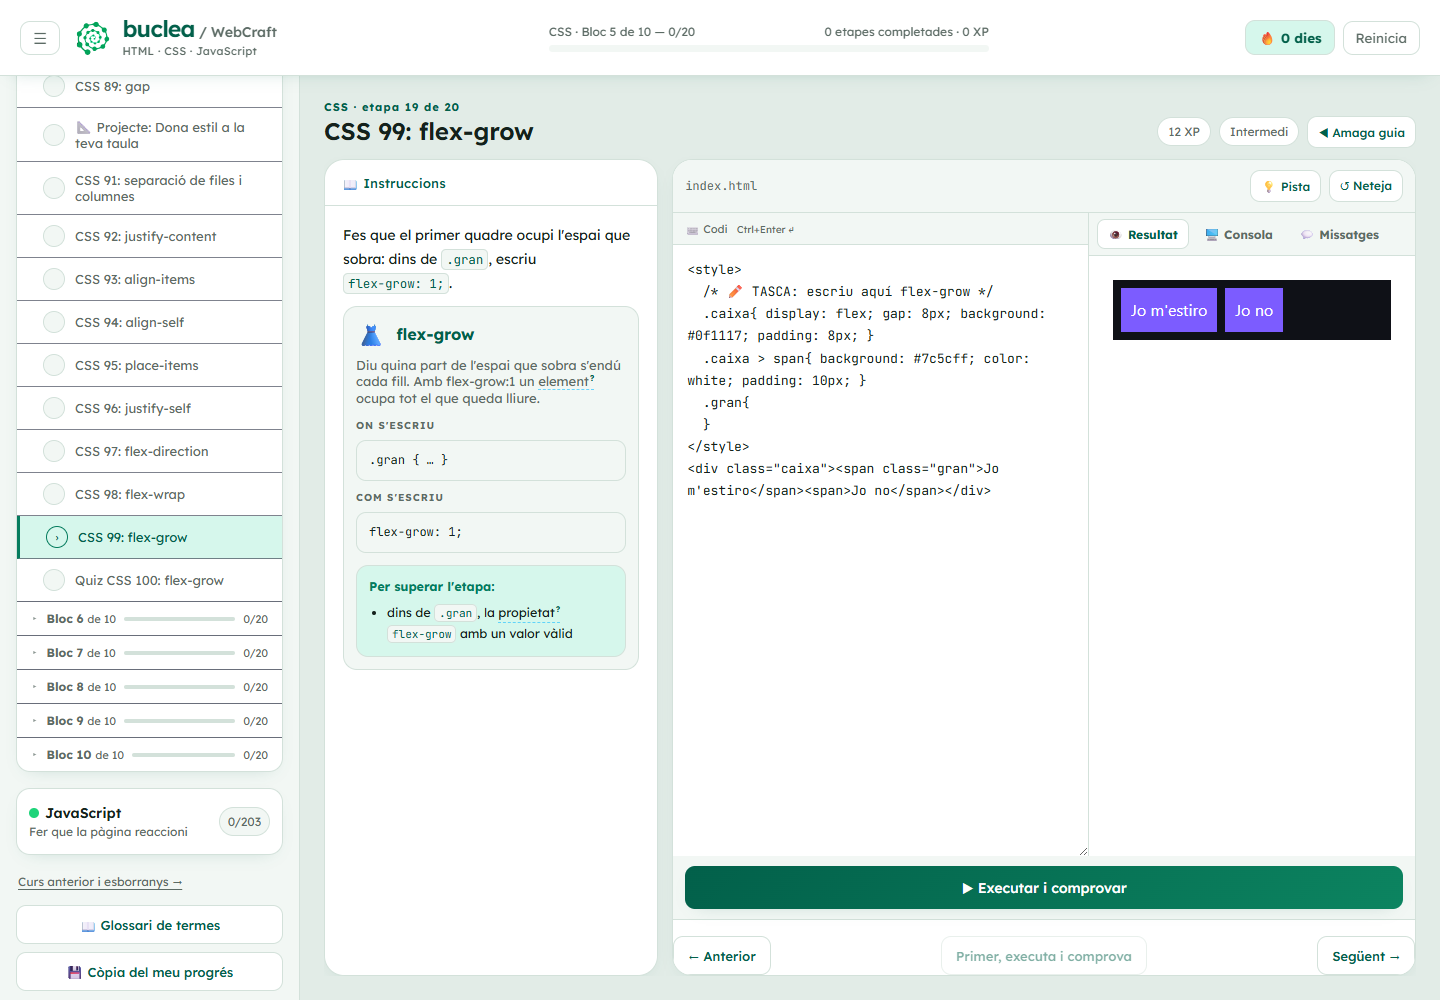The height and width of the screenshot is (1000, 1440).
Task: Toggle completion circle for CSS 94: align-self
Action: click(54, 322)
